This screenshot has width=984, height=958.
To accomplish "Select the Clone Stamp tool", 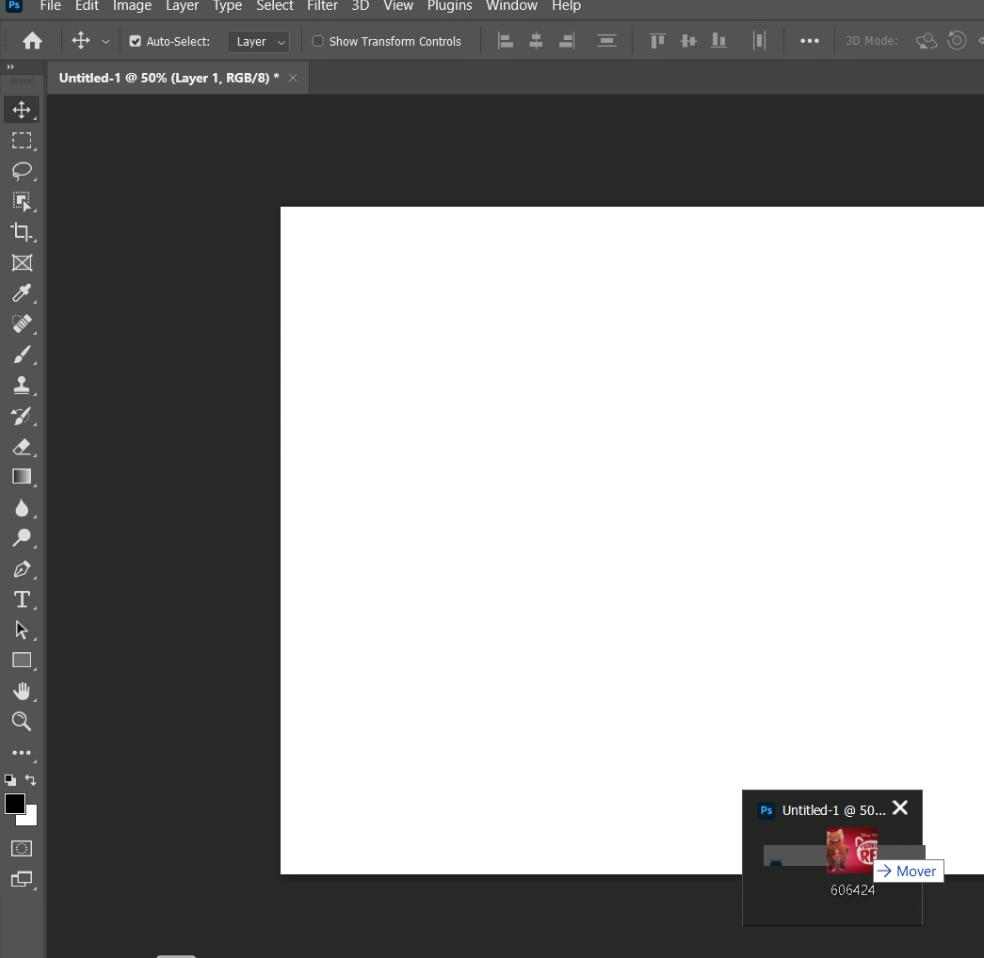I will pos(21,385).
